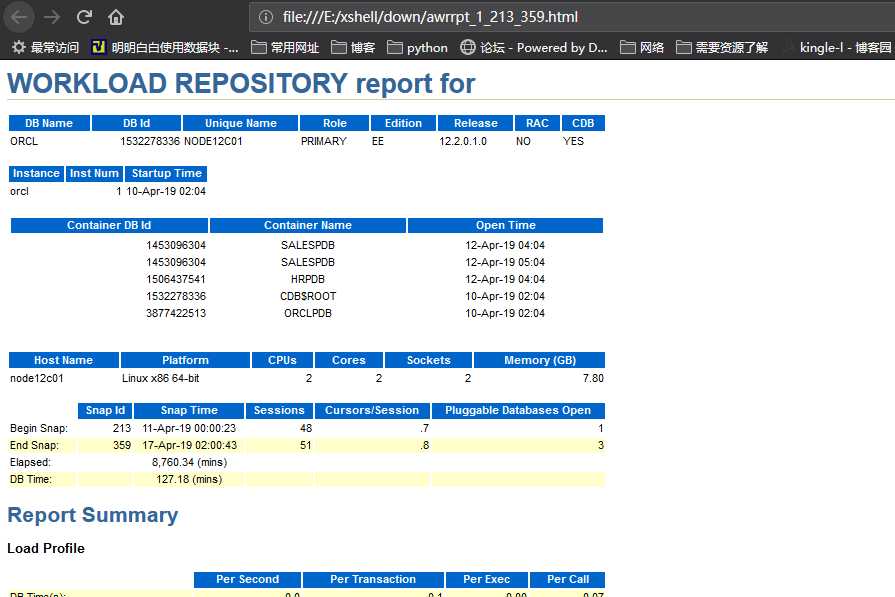Click the Release column header

tap(475, 123)
